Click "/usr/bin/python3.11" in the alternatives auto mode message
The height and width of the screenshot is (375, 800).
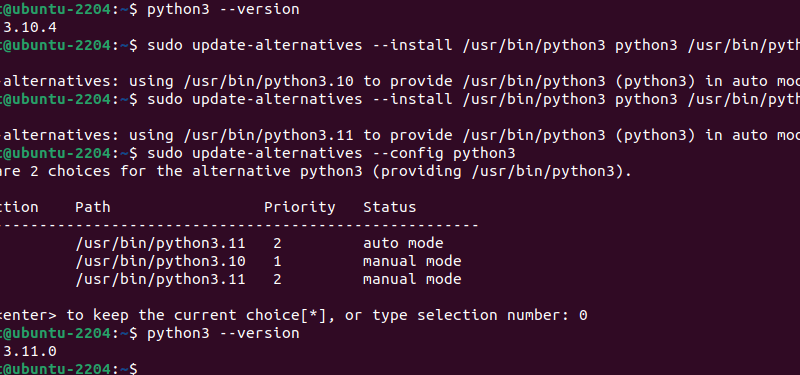coord(269,135)
